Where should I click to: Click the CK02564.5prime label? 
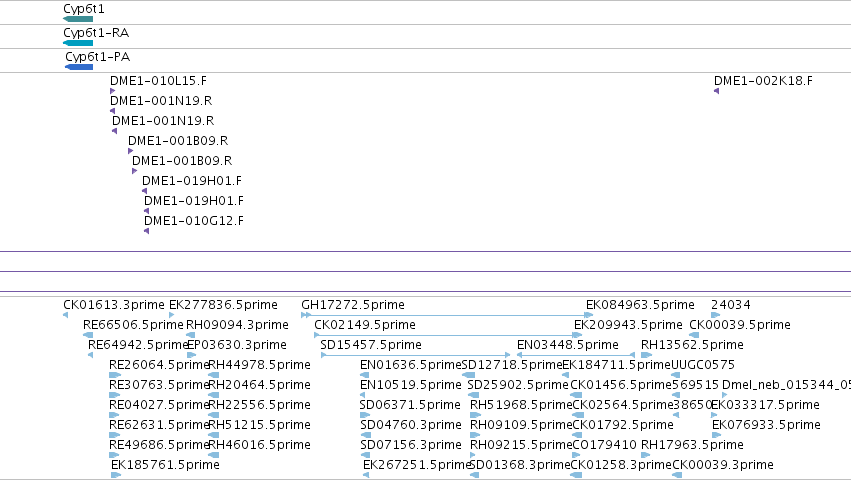pyautogui.click(x=623, y=405)
